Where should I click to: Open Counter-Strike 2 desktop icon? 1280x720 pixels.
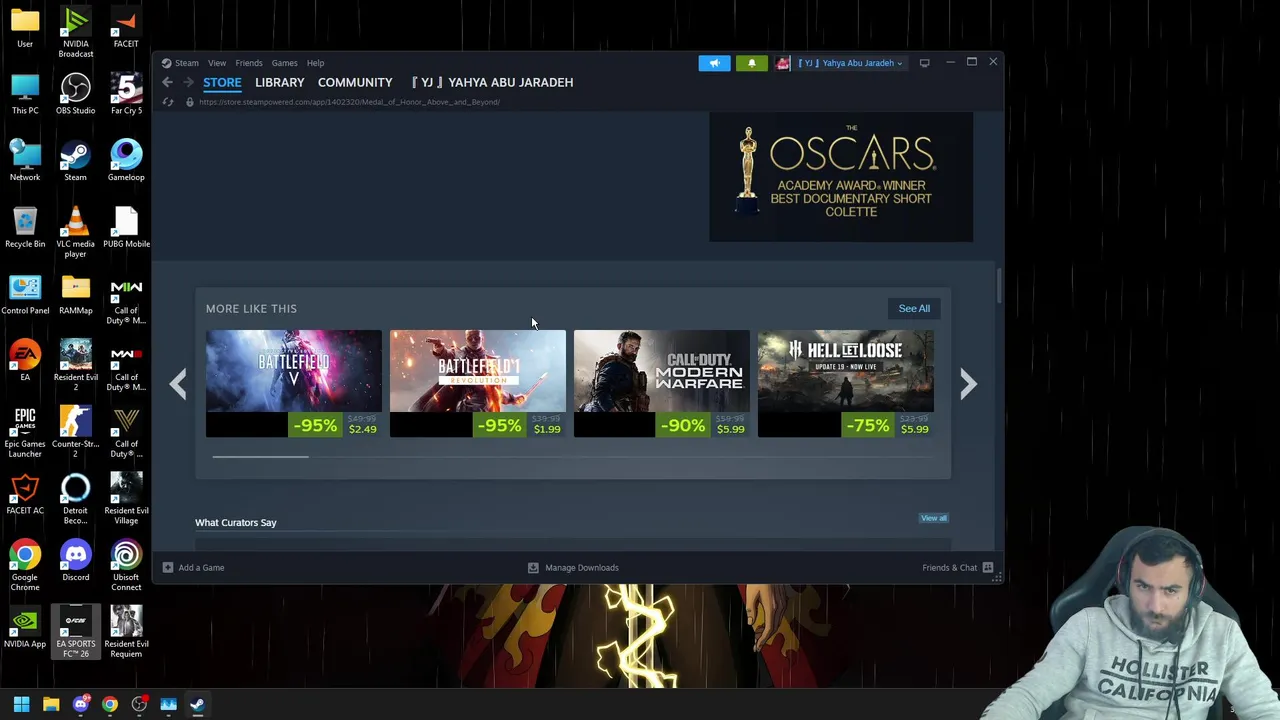tap(75, 432)
